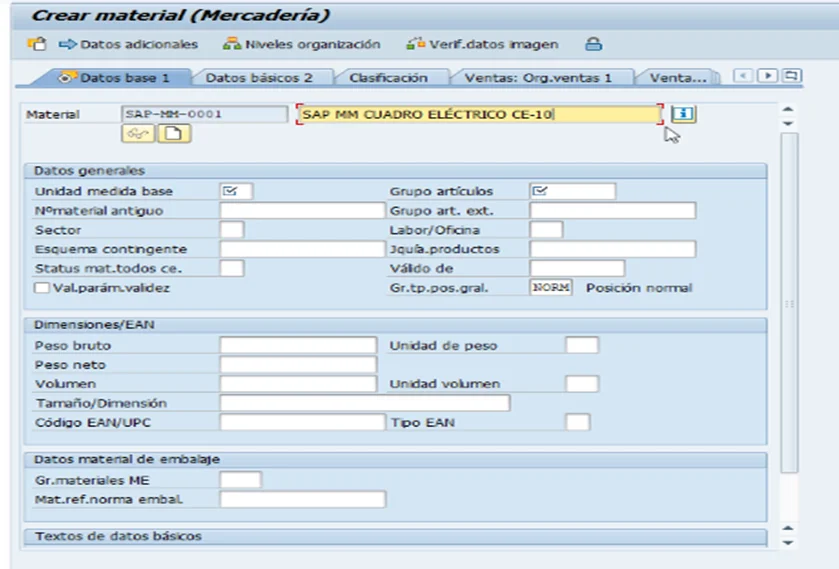Click the Tipo EAN field
Screen dimensions: 839x569
click(x=578, y=422)
